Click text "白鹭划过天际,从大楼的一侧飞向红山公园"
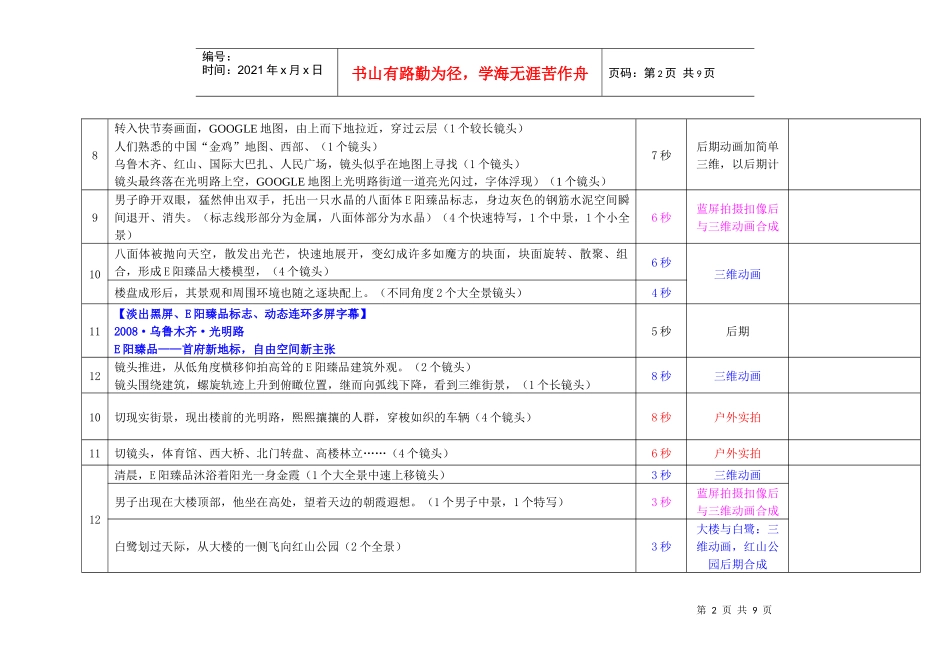The image size is (950, 672). (x=258, y=547)
